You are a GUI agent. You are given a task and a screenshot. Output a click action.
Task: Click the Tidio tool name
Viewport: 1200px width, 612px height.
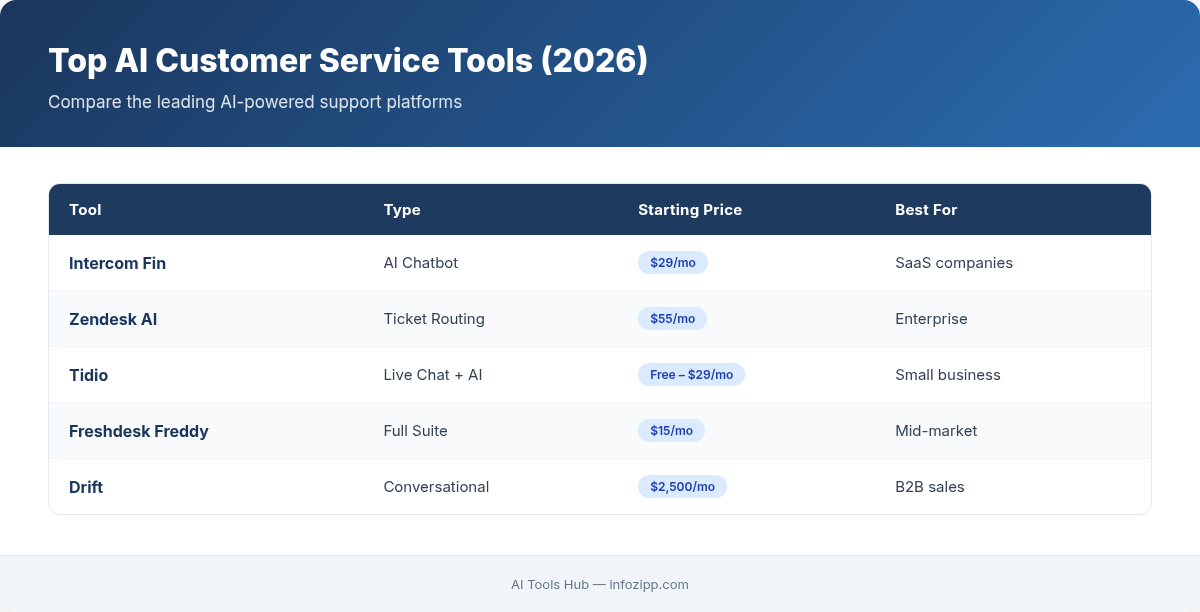click(89, 375)
